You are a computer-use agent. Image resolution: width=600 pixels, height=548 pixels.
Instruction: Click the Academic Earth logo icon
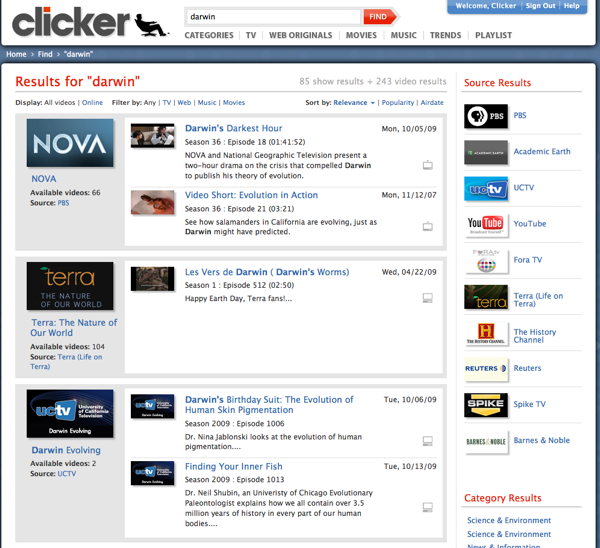click(486, 152)
